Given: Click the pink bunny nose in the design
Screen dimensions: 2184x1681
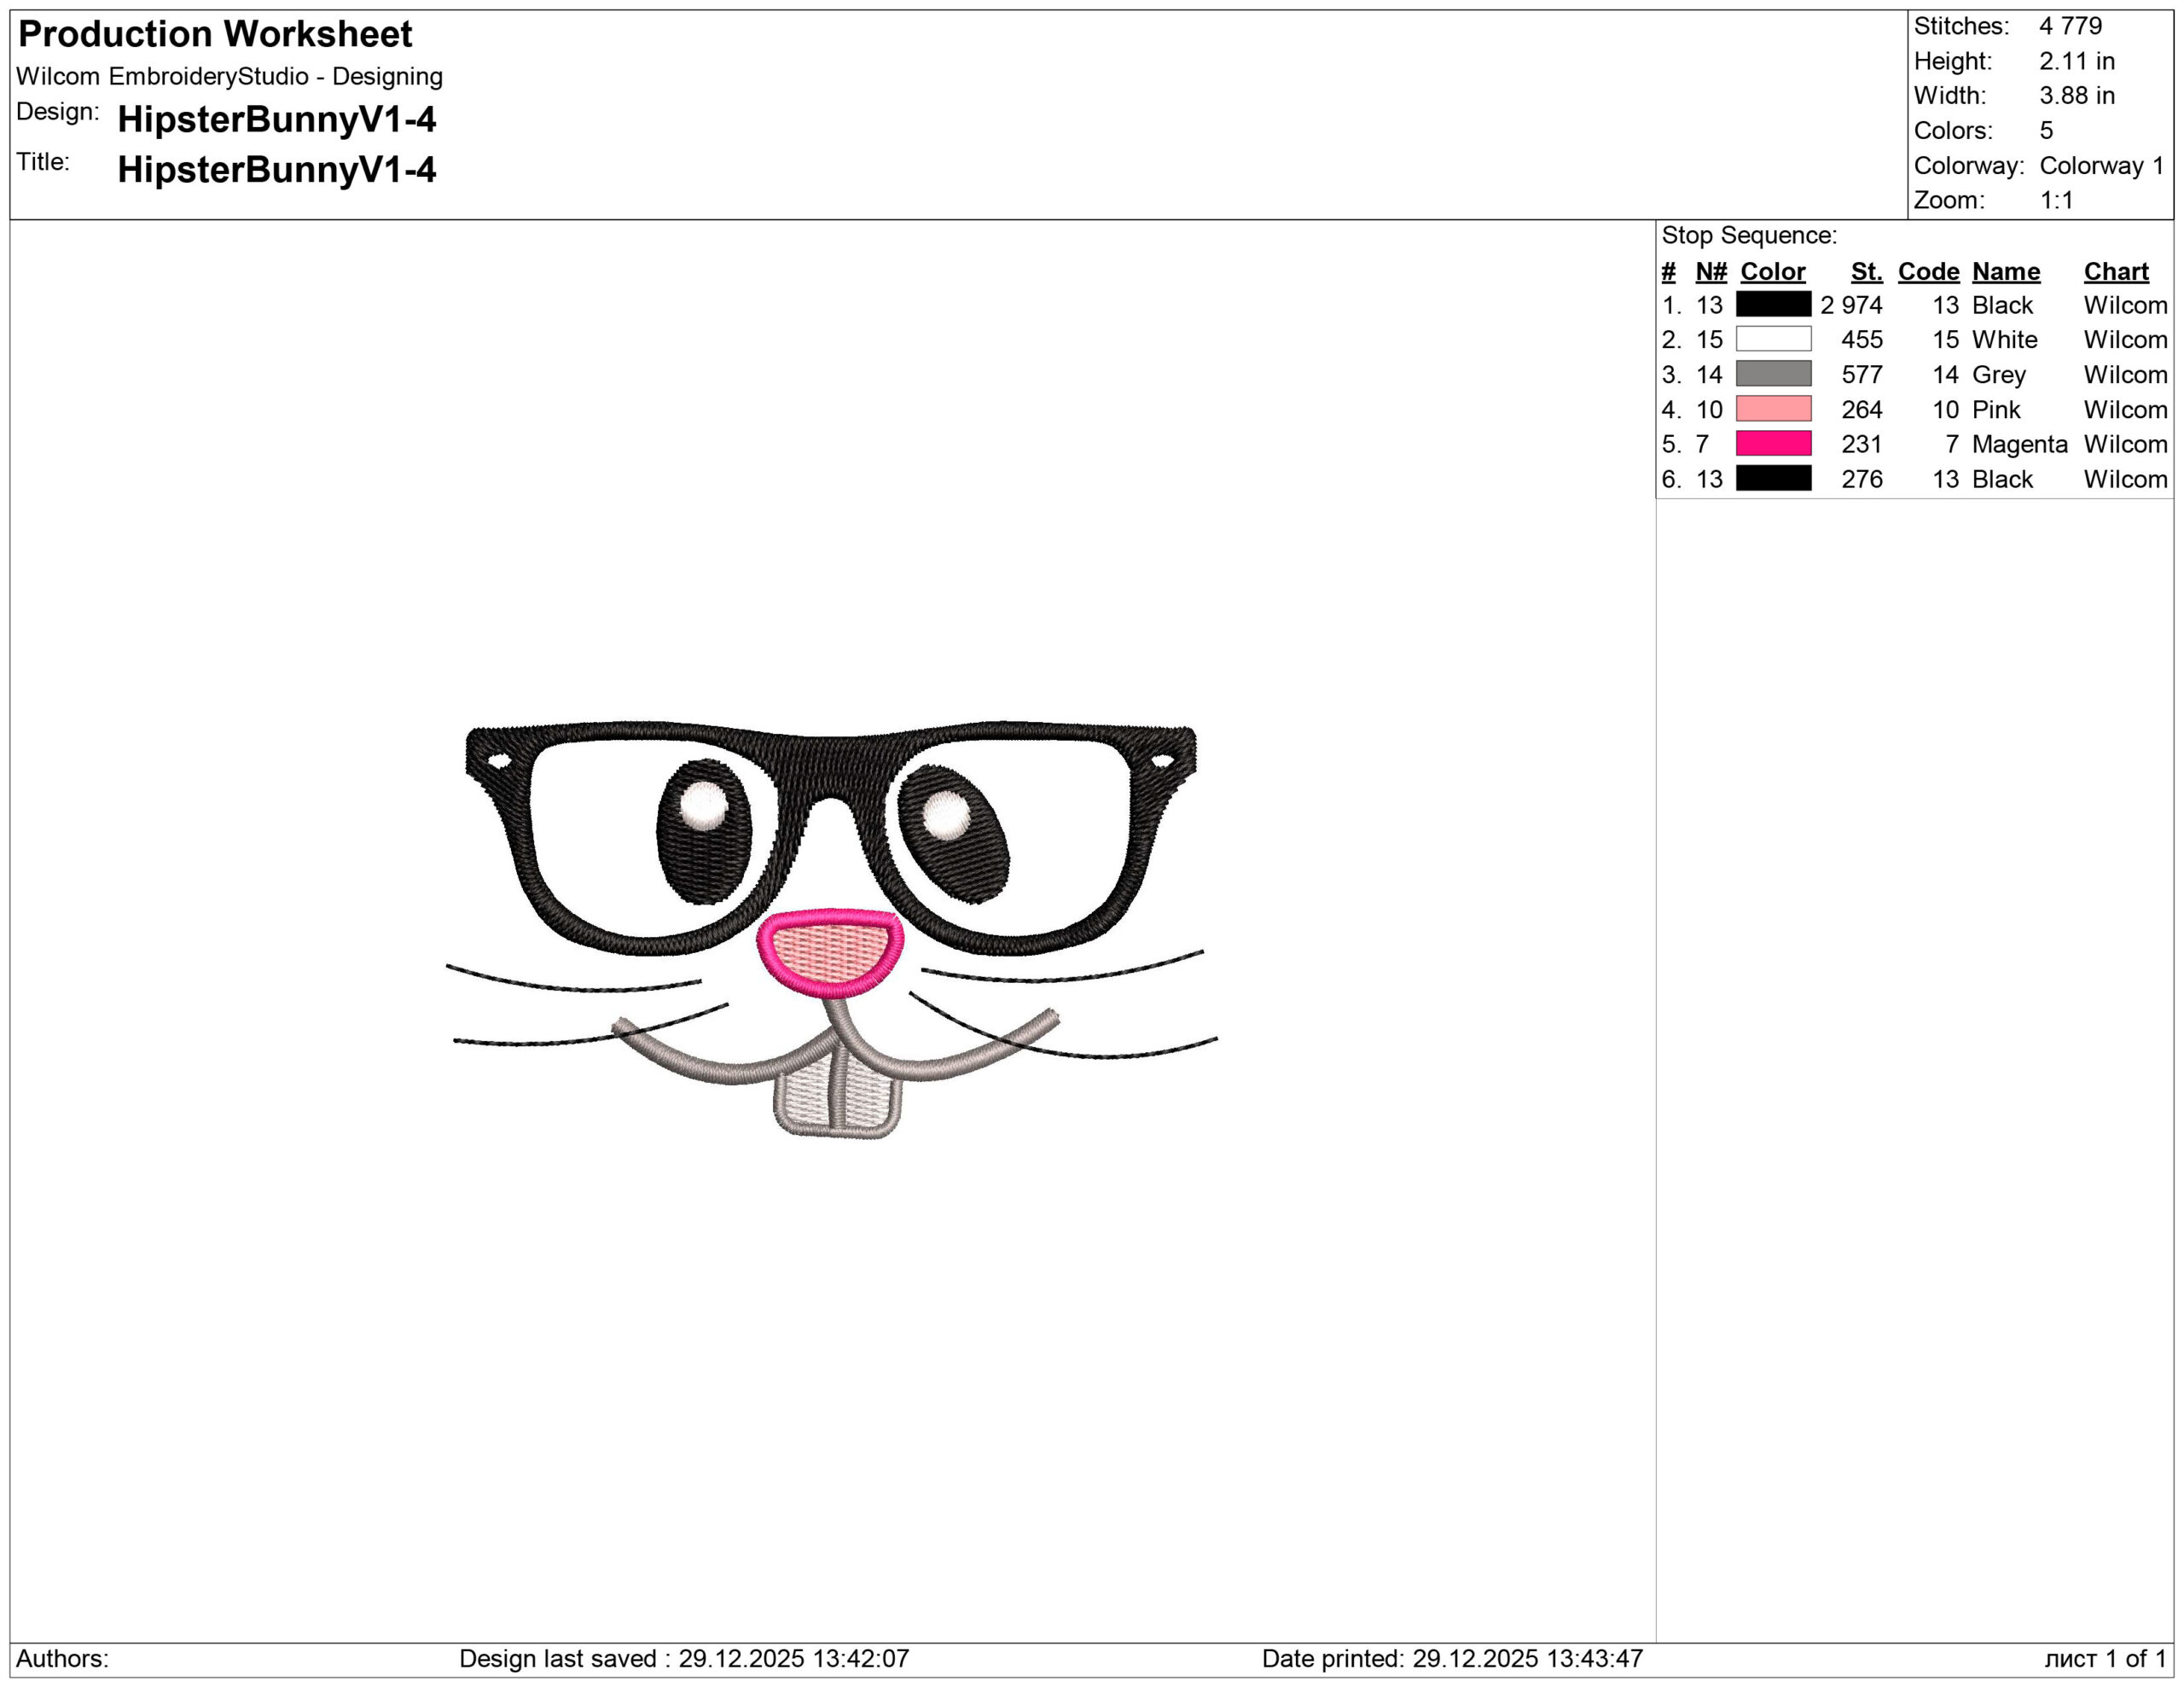Looking at the screenshot, I should tap(830, 951).
